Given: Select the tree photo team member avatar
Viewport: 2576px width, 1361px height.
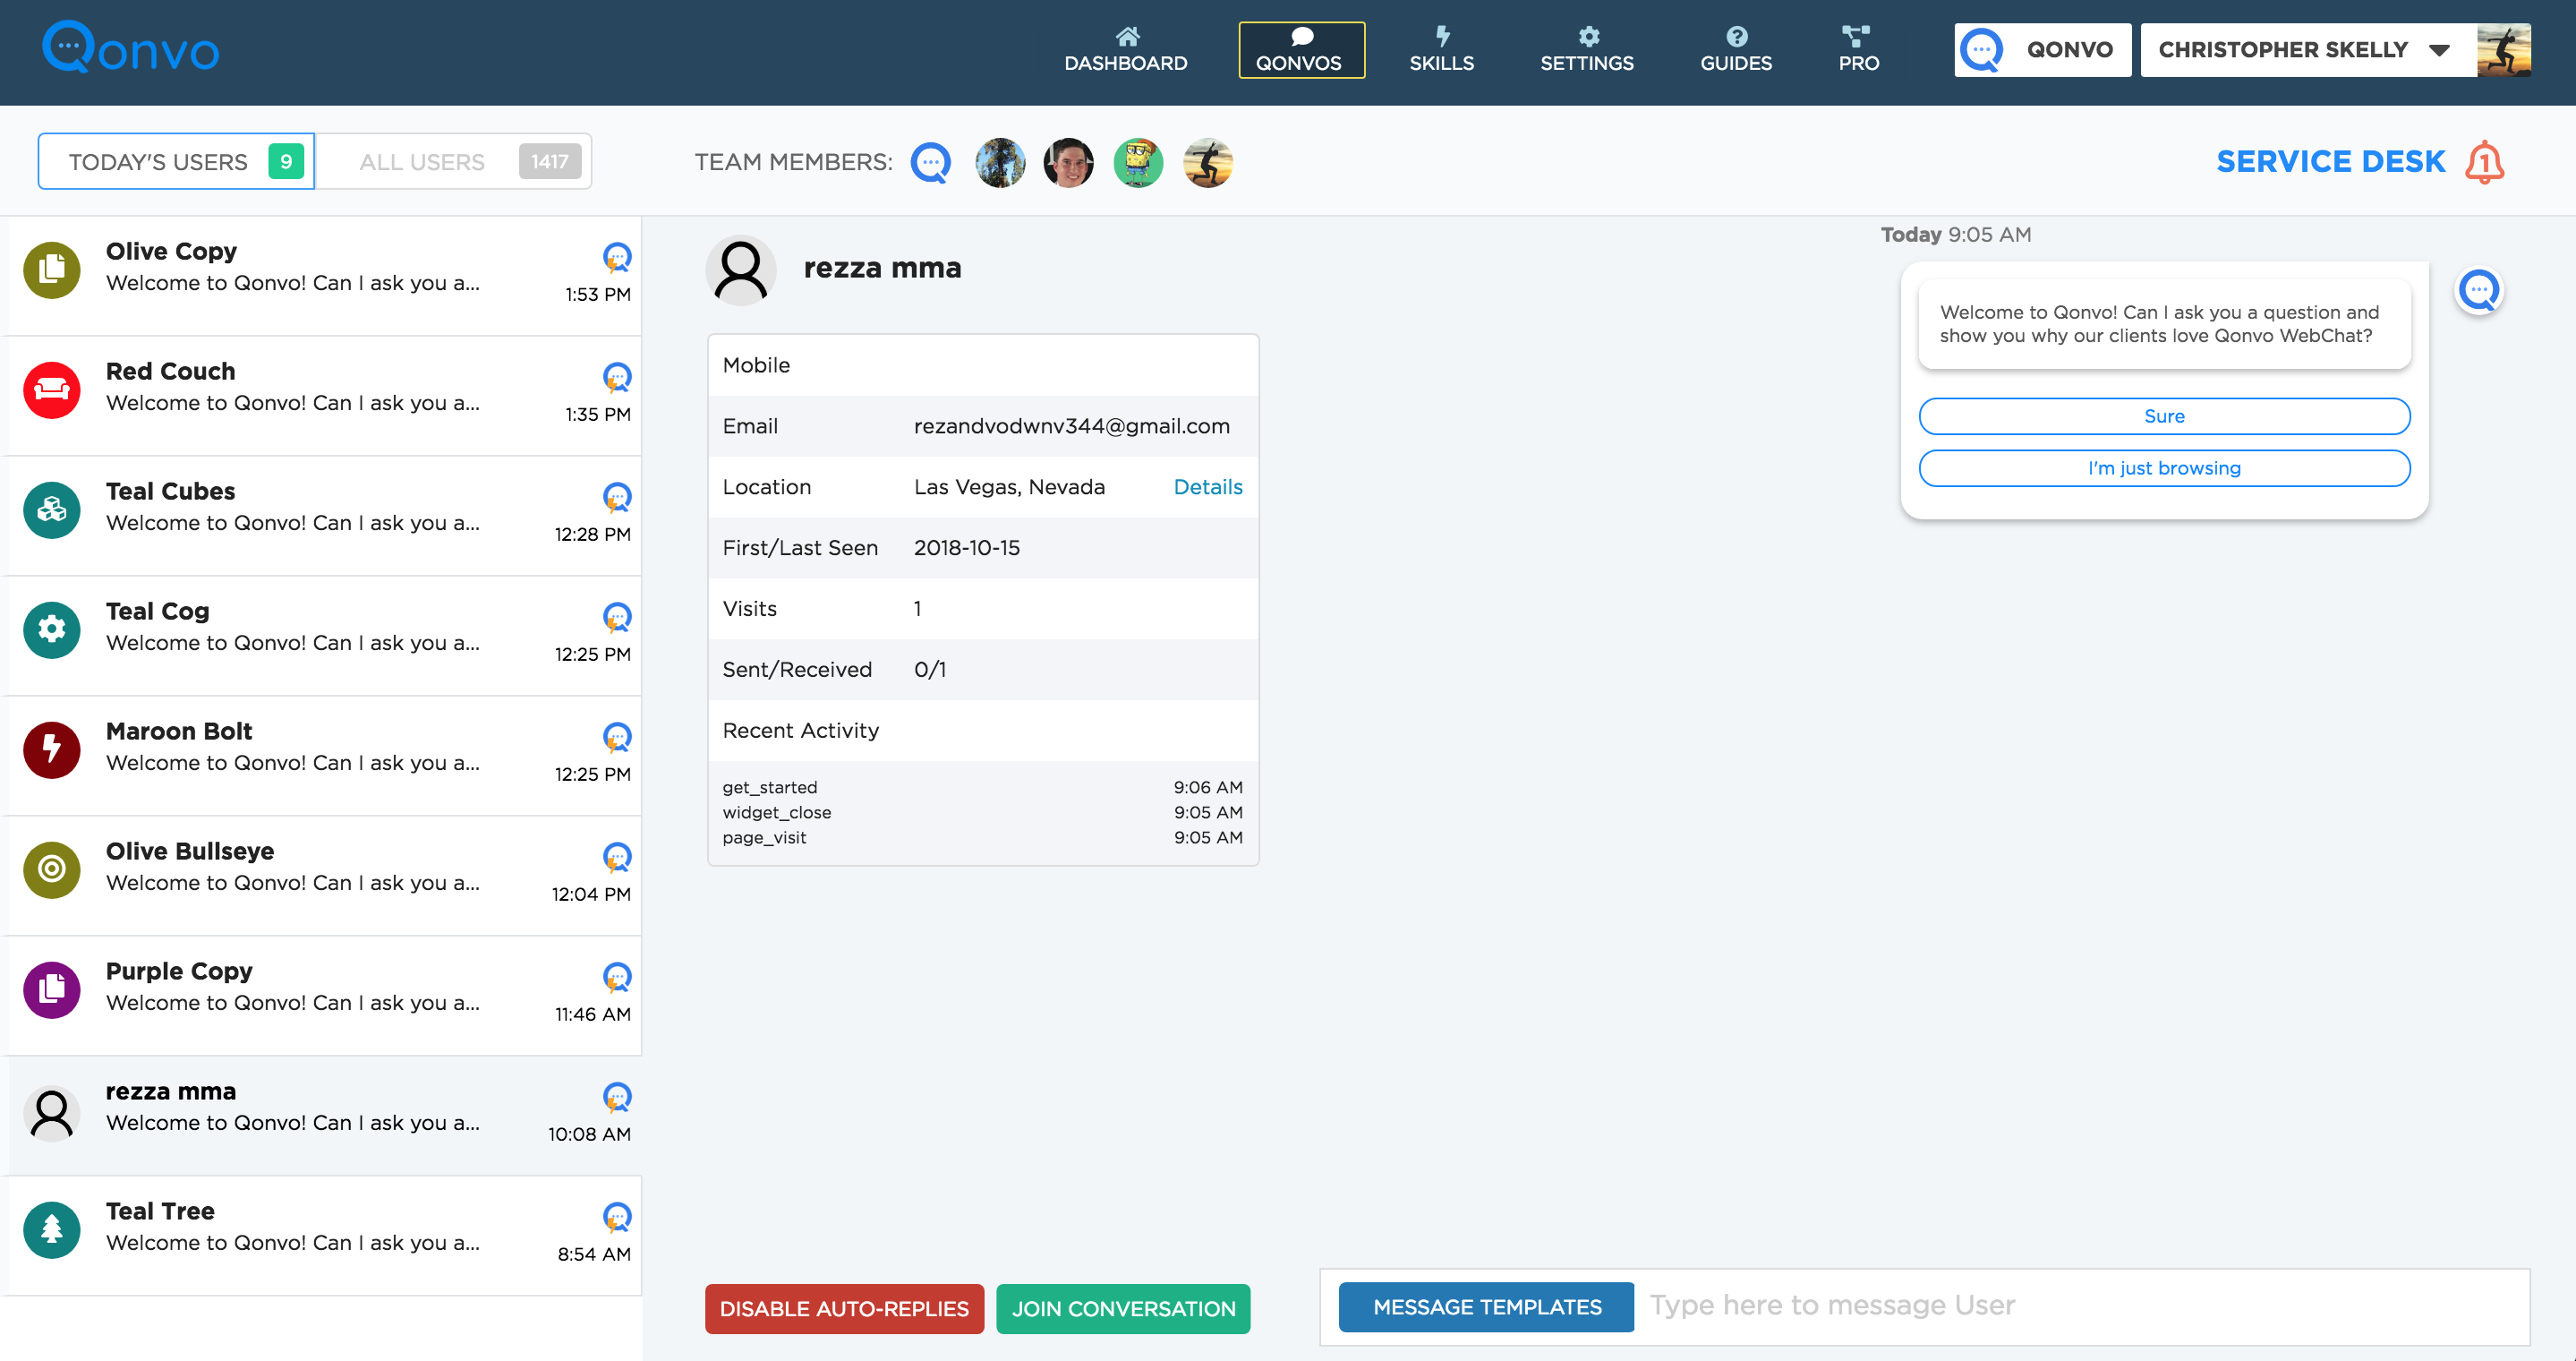Looking at the screenshot, I should click(x=1000, y=162).
